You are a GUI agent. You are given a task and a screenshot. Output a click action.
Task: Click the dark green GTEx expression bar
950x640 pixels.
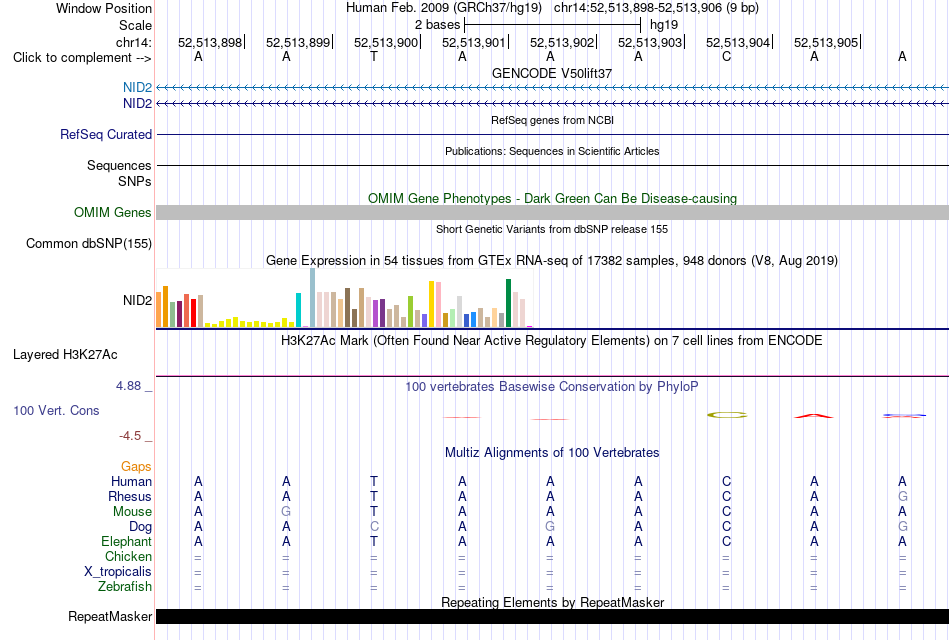(x=508, y=303)
